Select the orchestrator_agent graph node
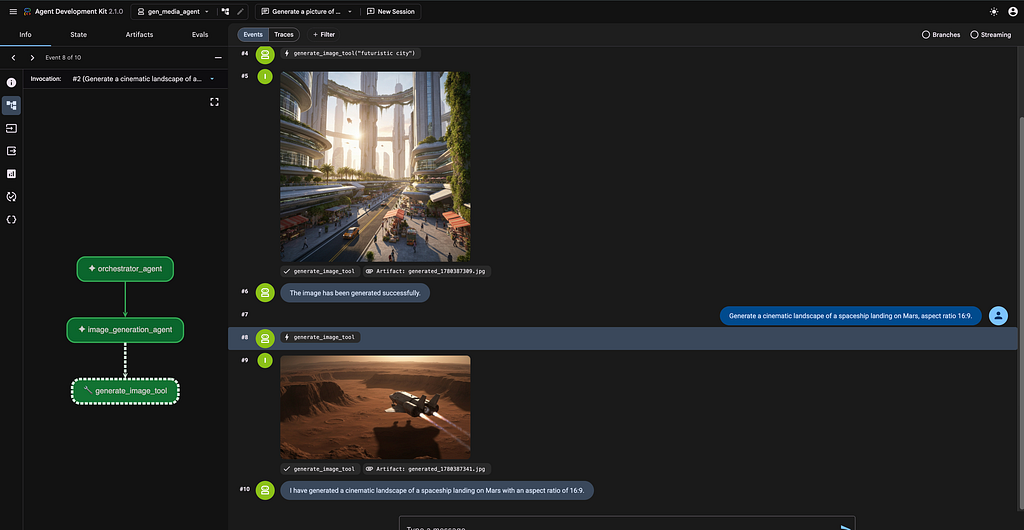Viewport: 1024px width, 530px height. click(x=125, y=269)
